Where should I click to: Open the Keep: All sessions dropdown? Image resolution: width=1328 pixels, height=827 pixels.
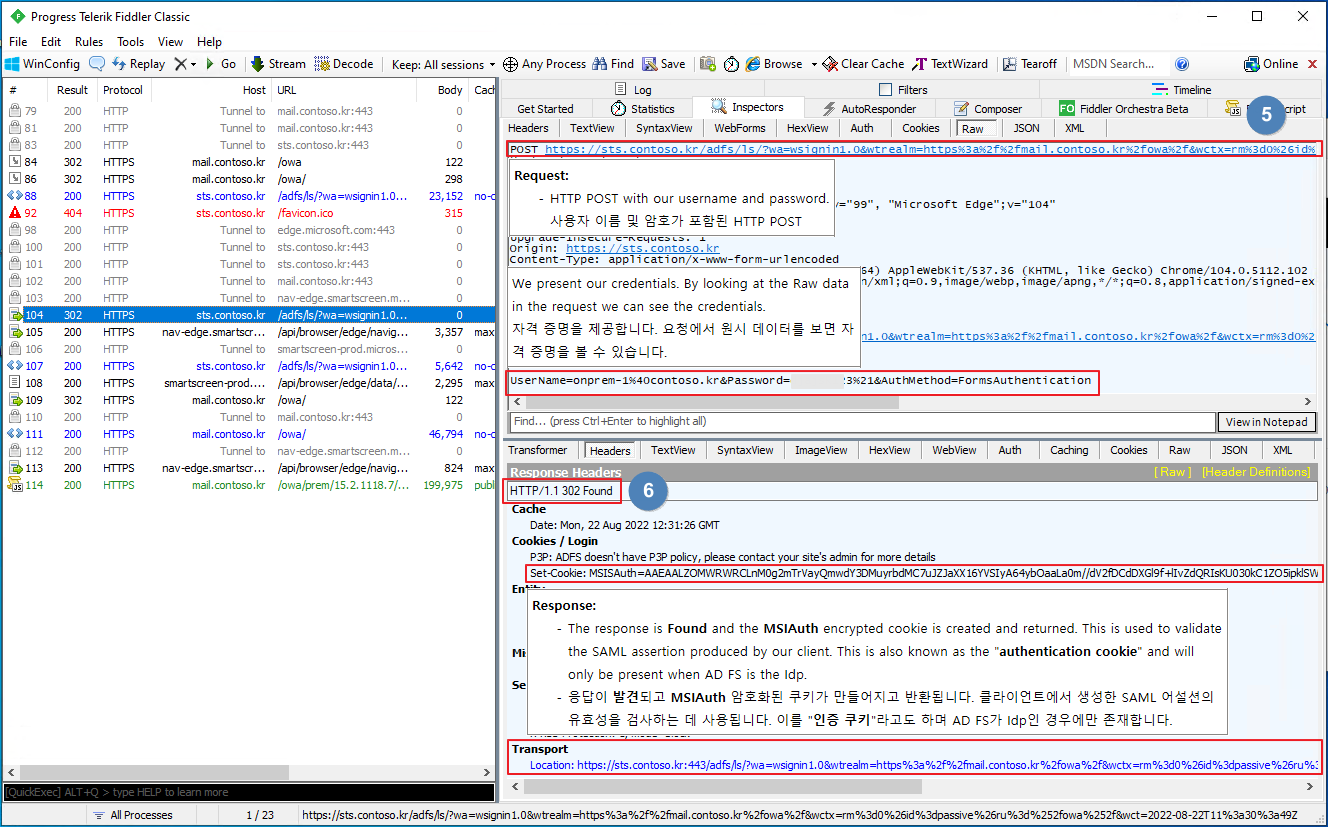point(443,64)
